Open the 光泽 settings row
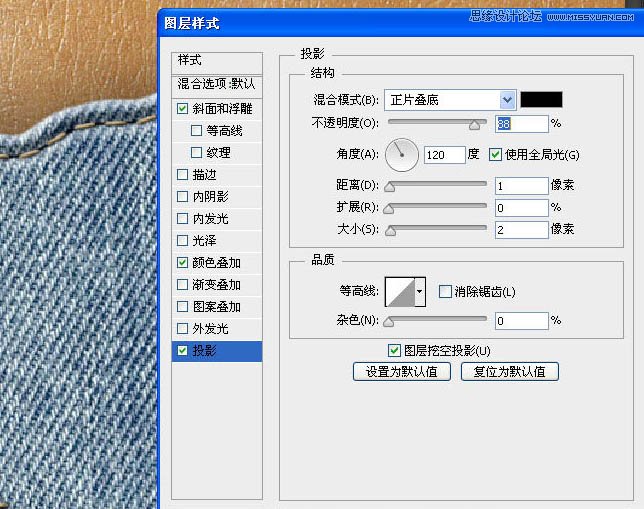Image resolution: width=644 pixels, height=509 pixels. 217,241
